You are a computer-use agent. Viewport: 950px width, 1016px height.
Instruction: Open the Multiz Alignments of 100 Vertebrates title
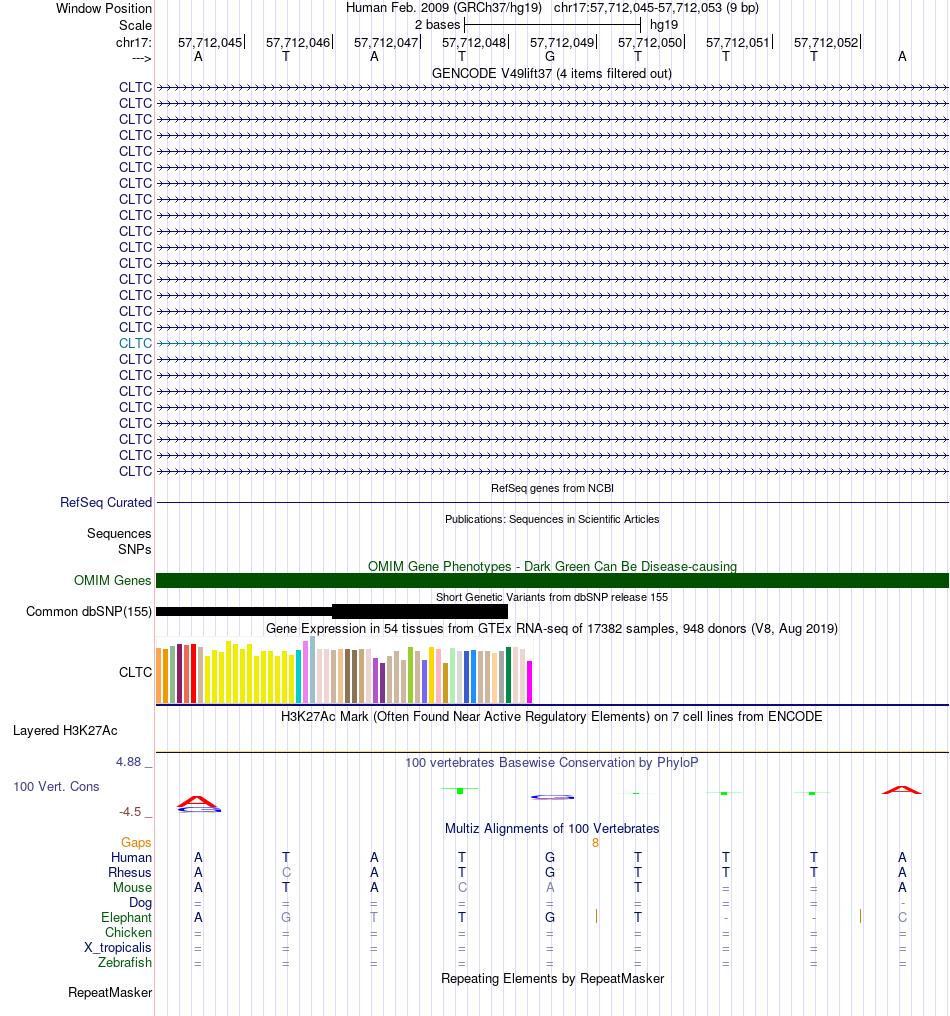(552, 828)
